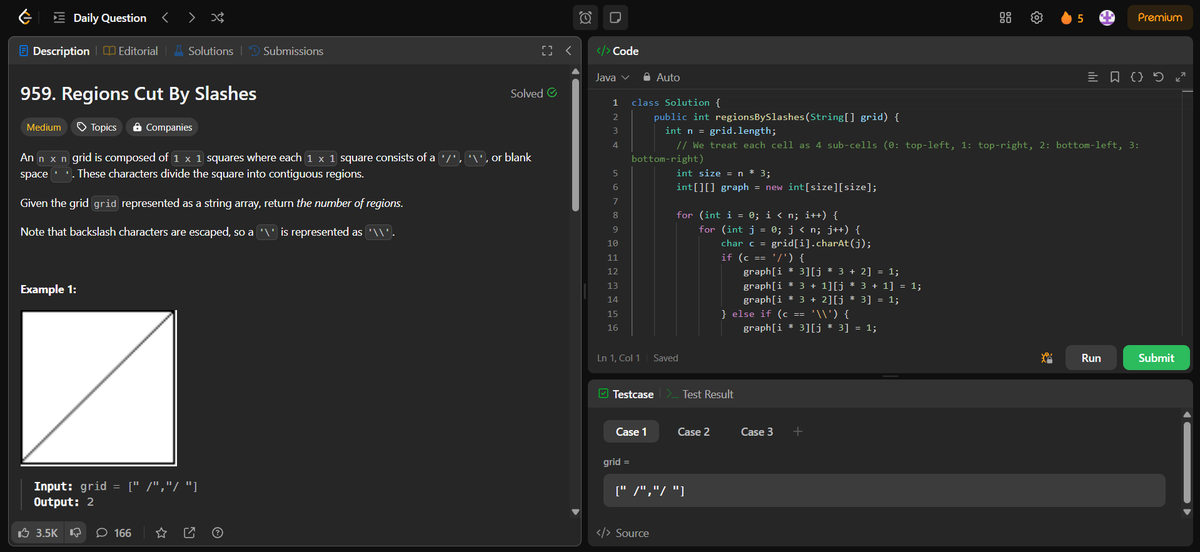This screenshot has width=1200, height=552.
Task: Open the 166 comments
Action: pyautogui.click(x=113, y=533)
